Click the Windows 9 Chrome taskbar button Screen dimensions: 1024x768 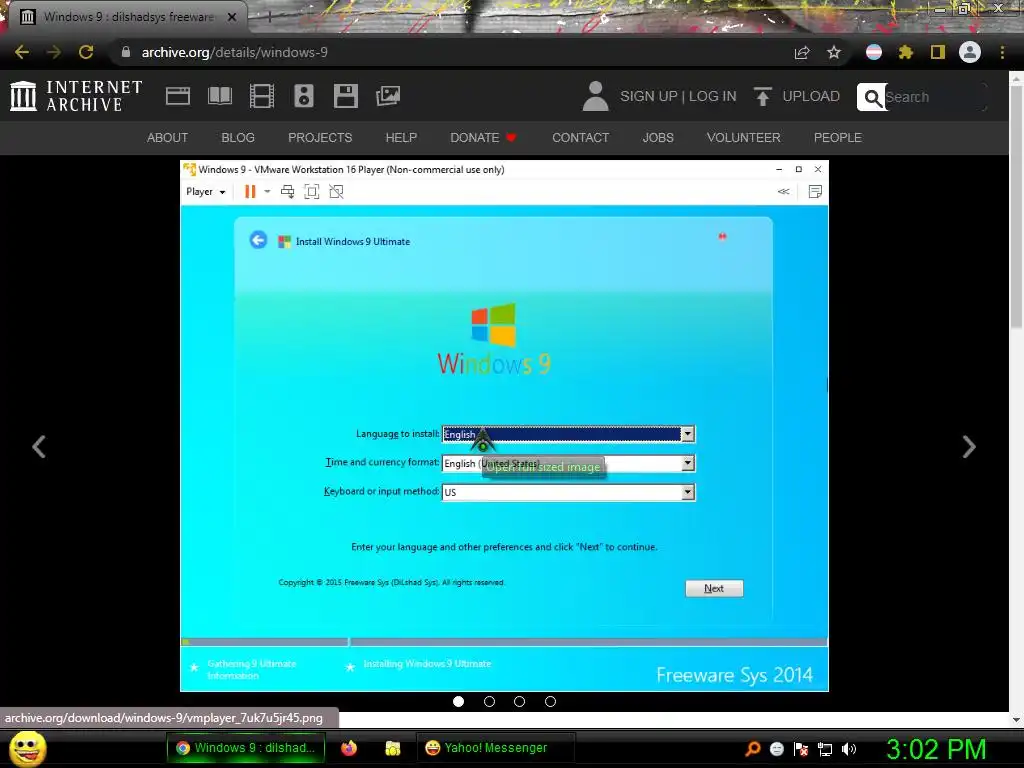tap(248, 748)
